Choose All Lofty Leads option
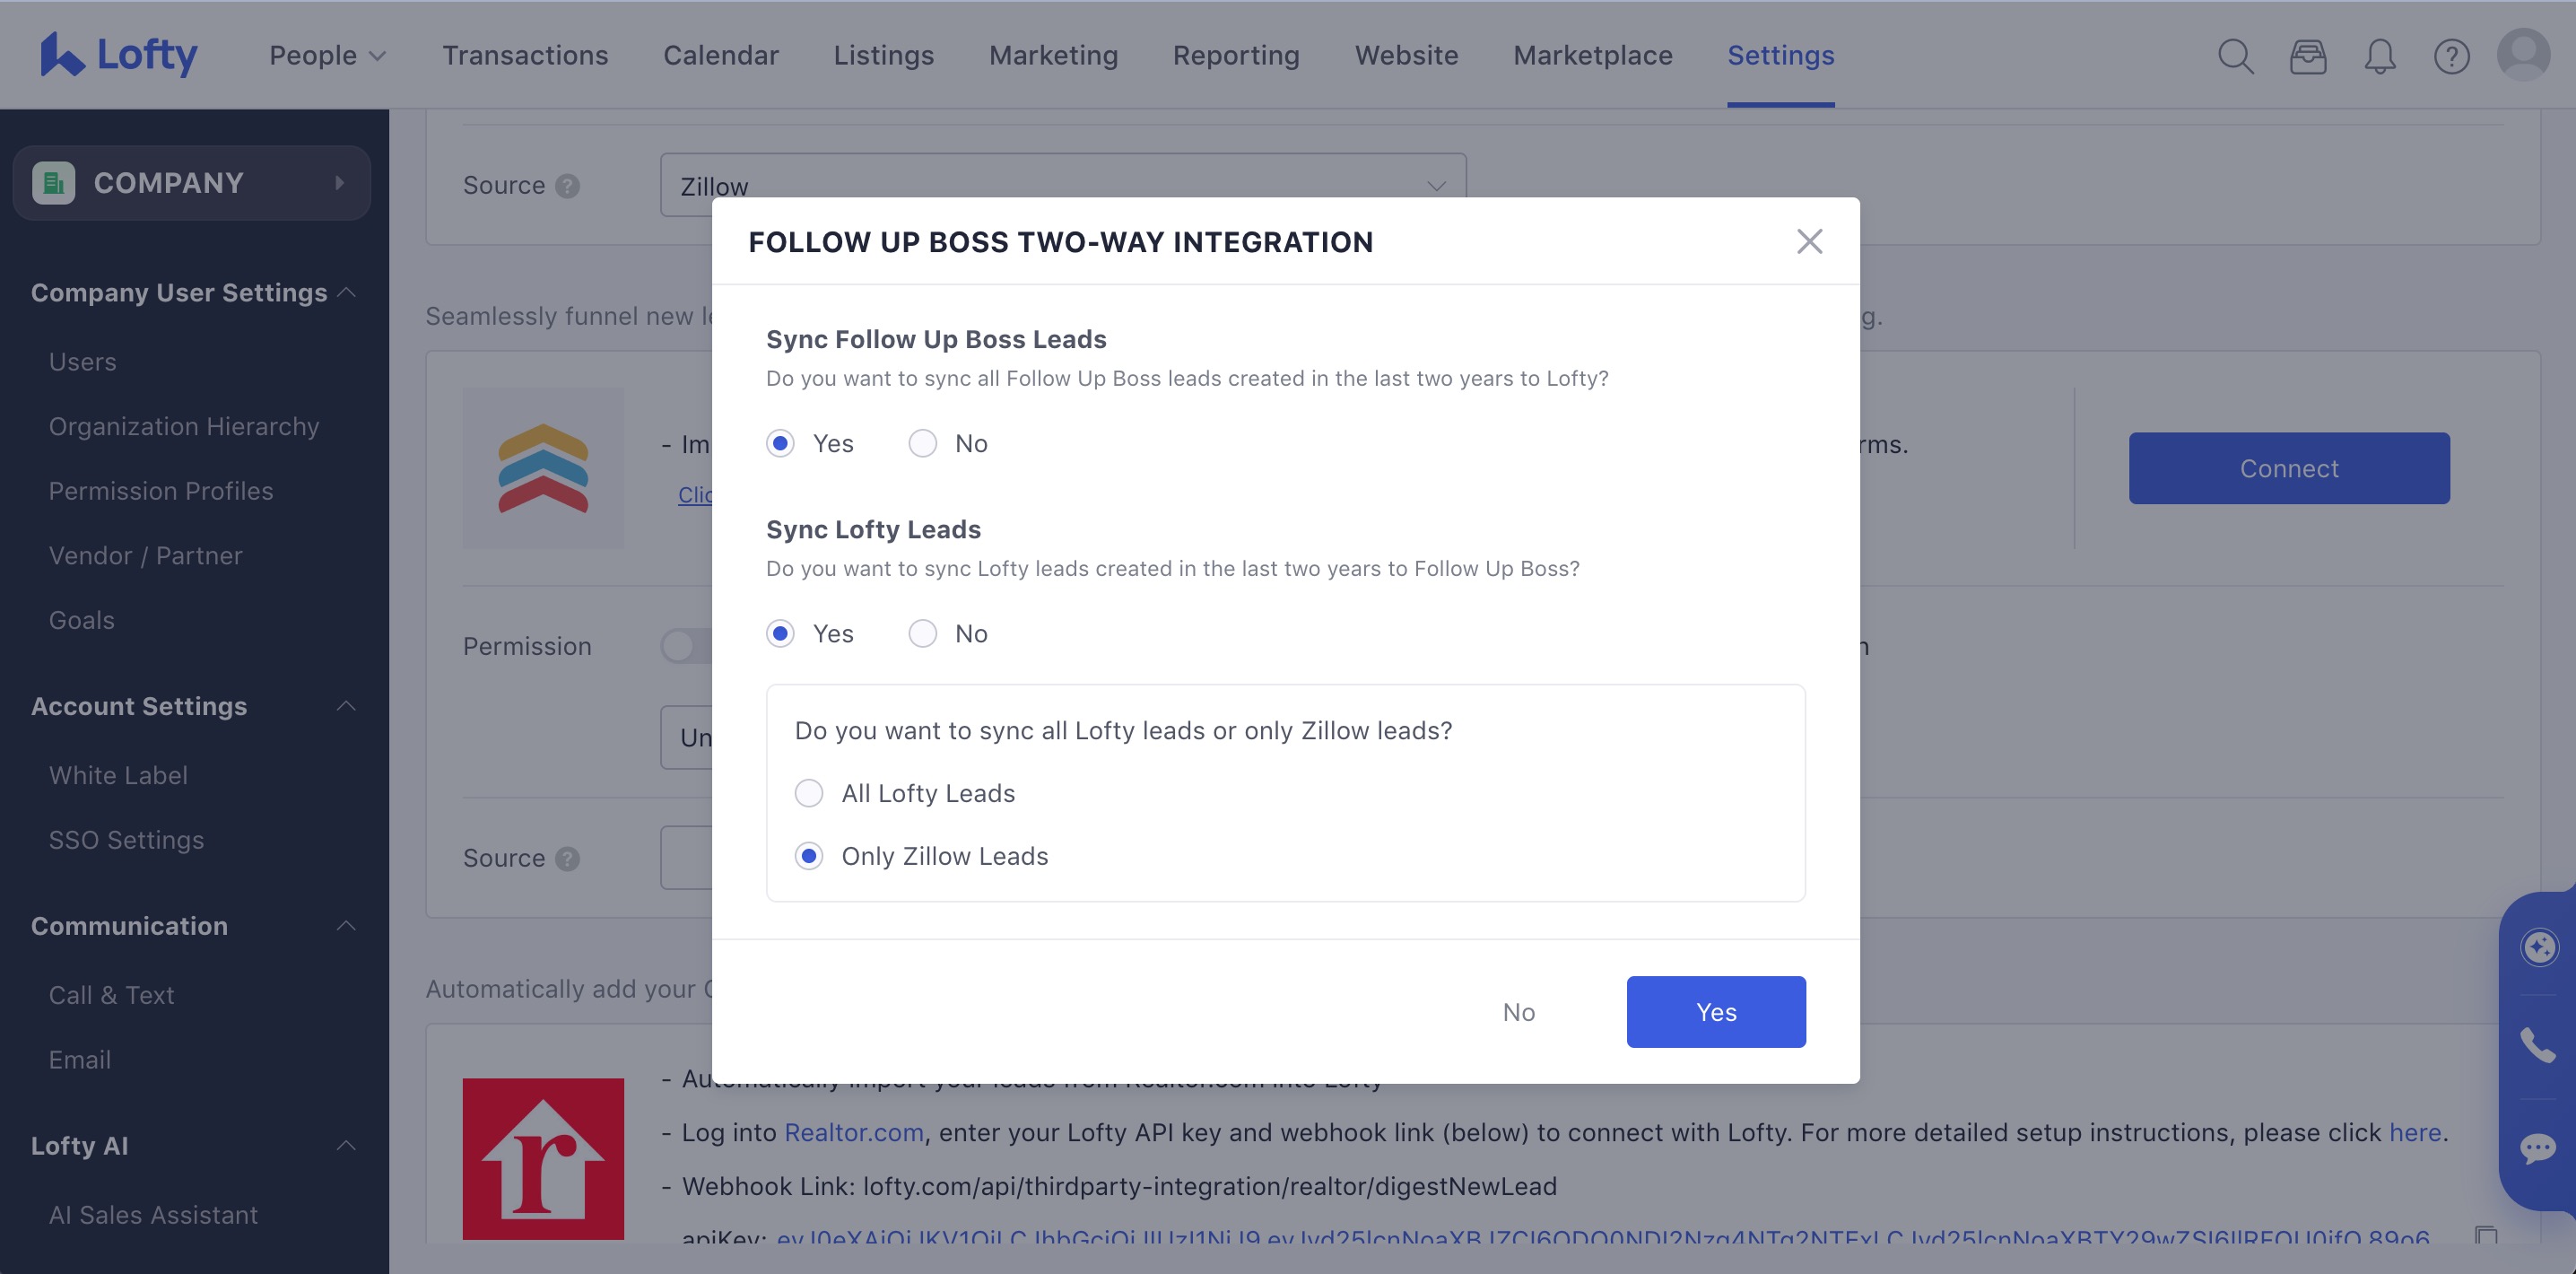The height and width of the screenshot is (1274, 2576). (x=808, y=792)
